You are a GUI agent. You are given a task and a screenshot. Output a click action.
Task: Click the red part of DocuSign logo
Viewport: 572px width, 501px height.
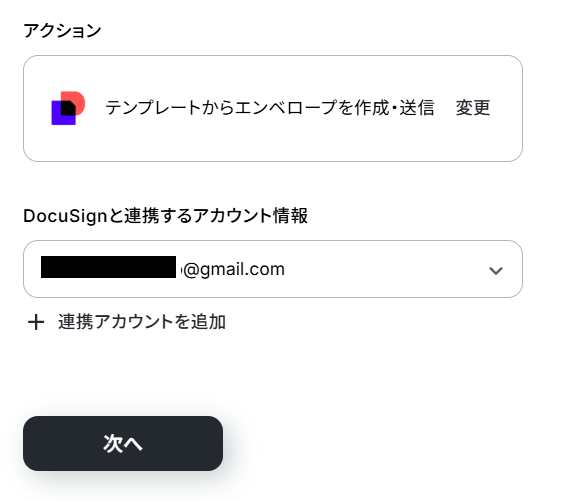coord(78,98)
